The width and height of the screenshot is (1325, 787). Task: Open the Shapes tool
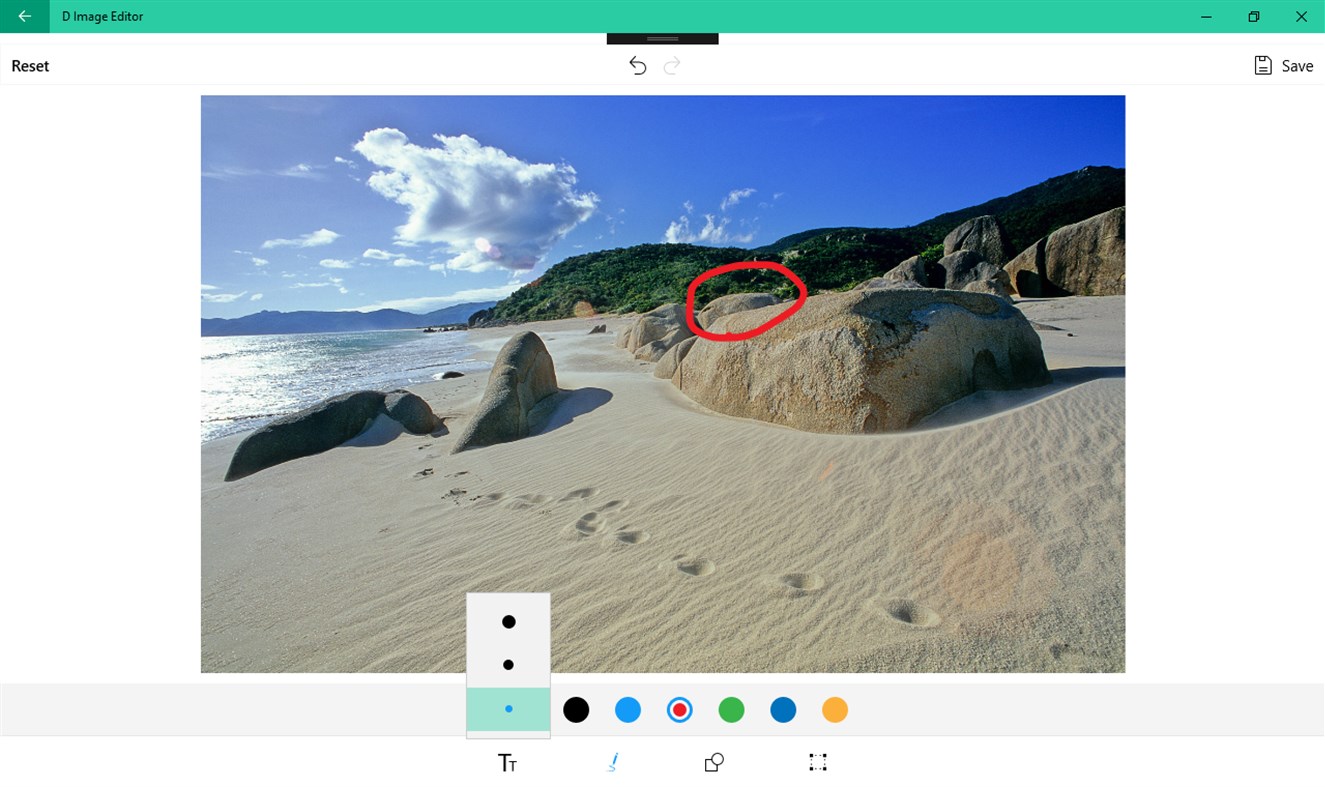pyautogui.click(x=714, y=762)
